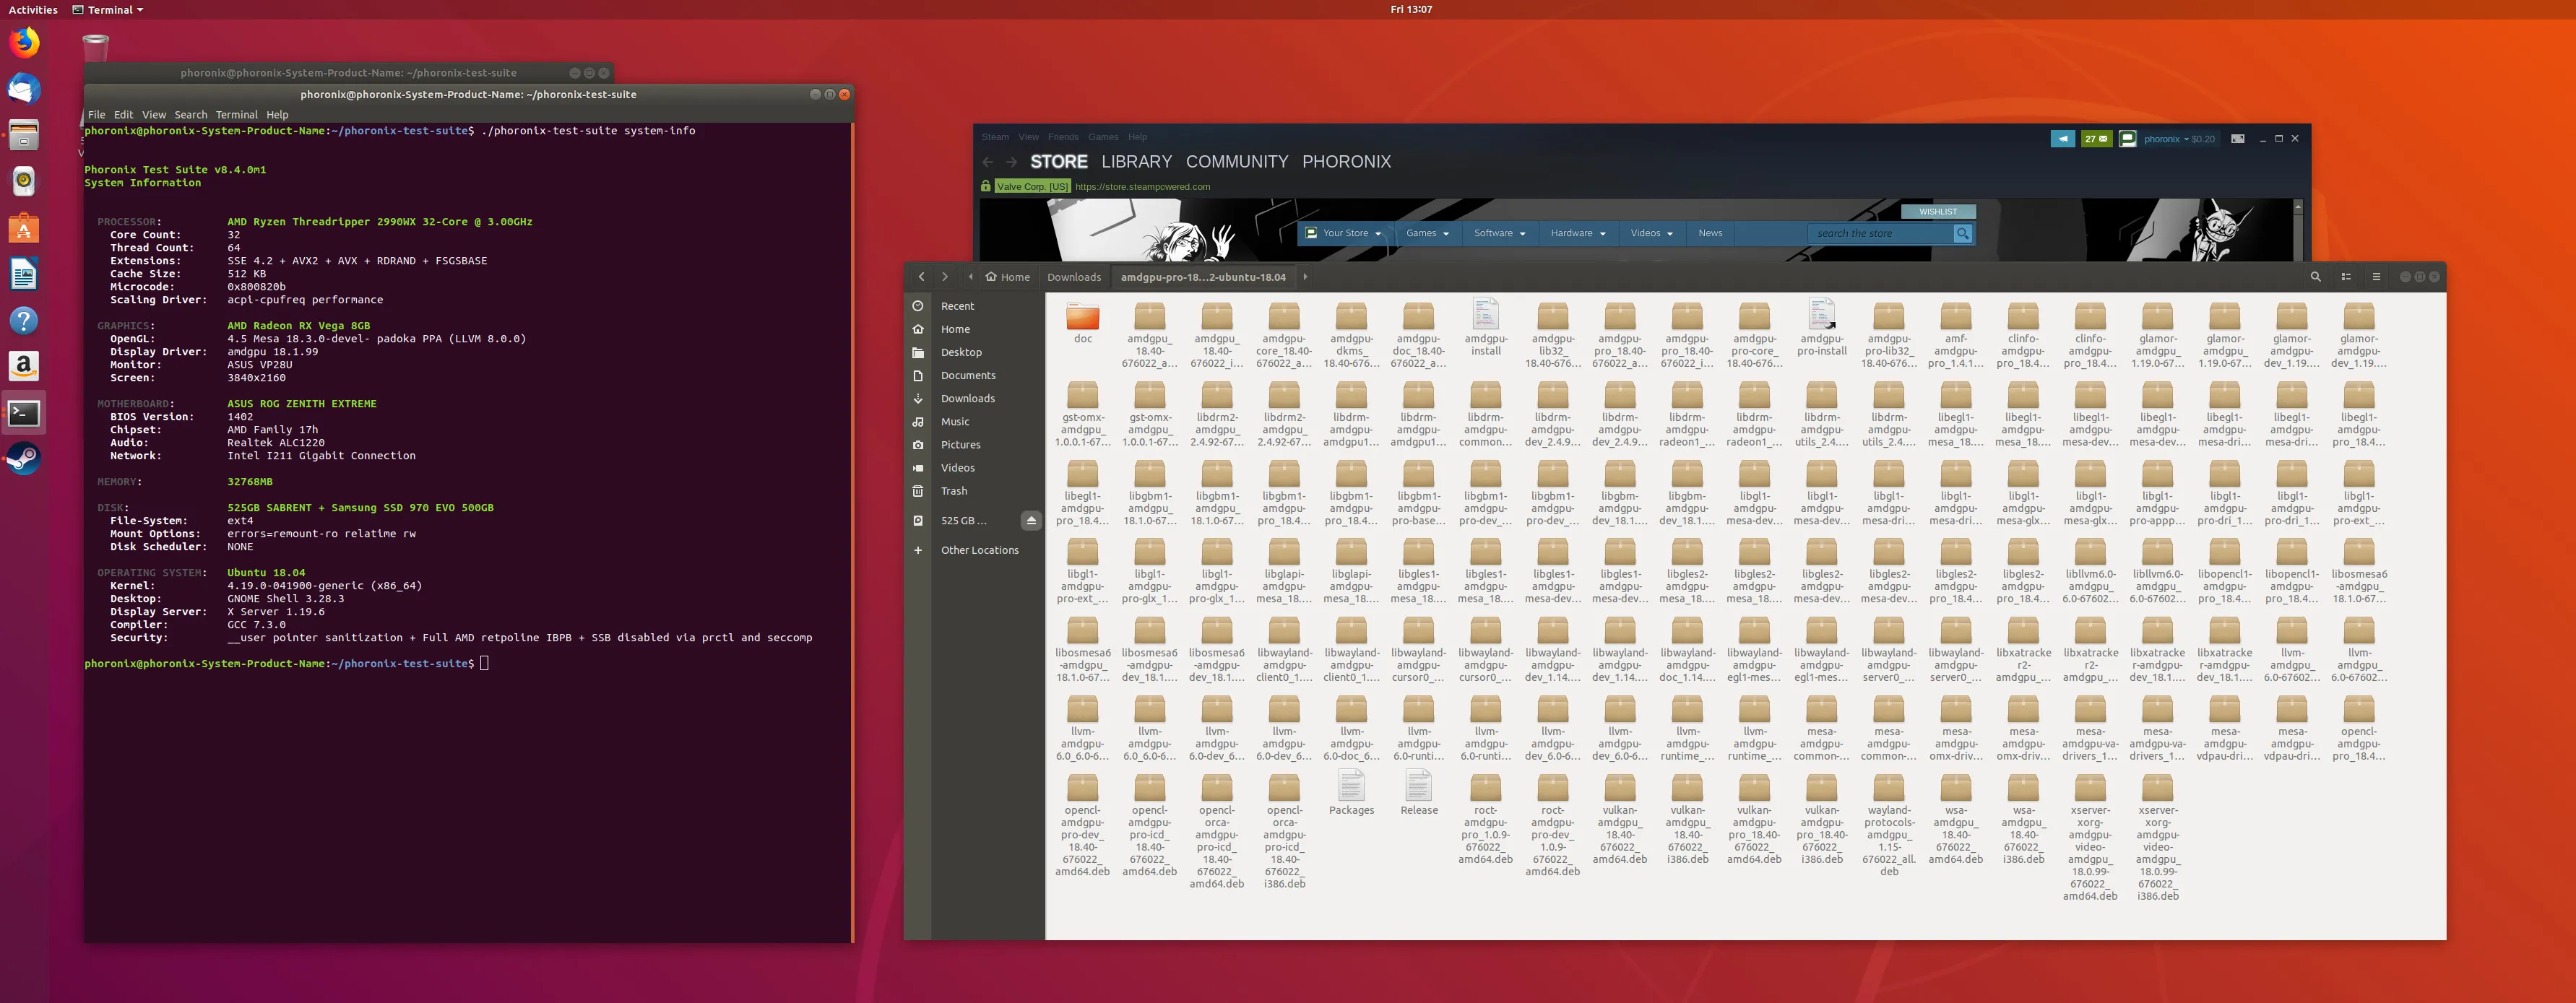
Task: Expand the Your Store dropdown in Steam
Action: [x=1344, y=233]
